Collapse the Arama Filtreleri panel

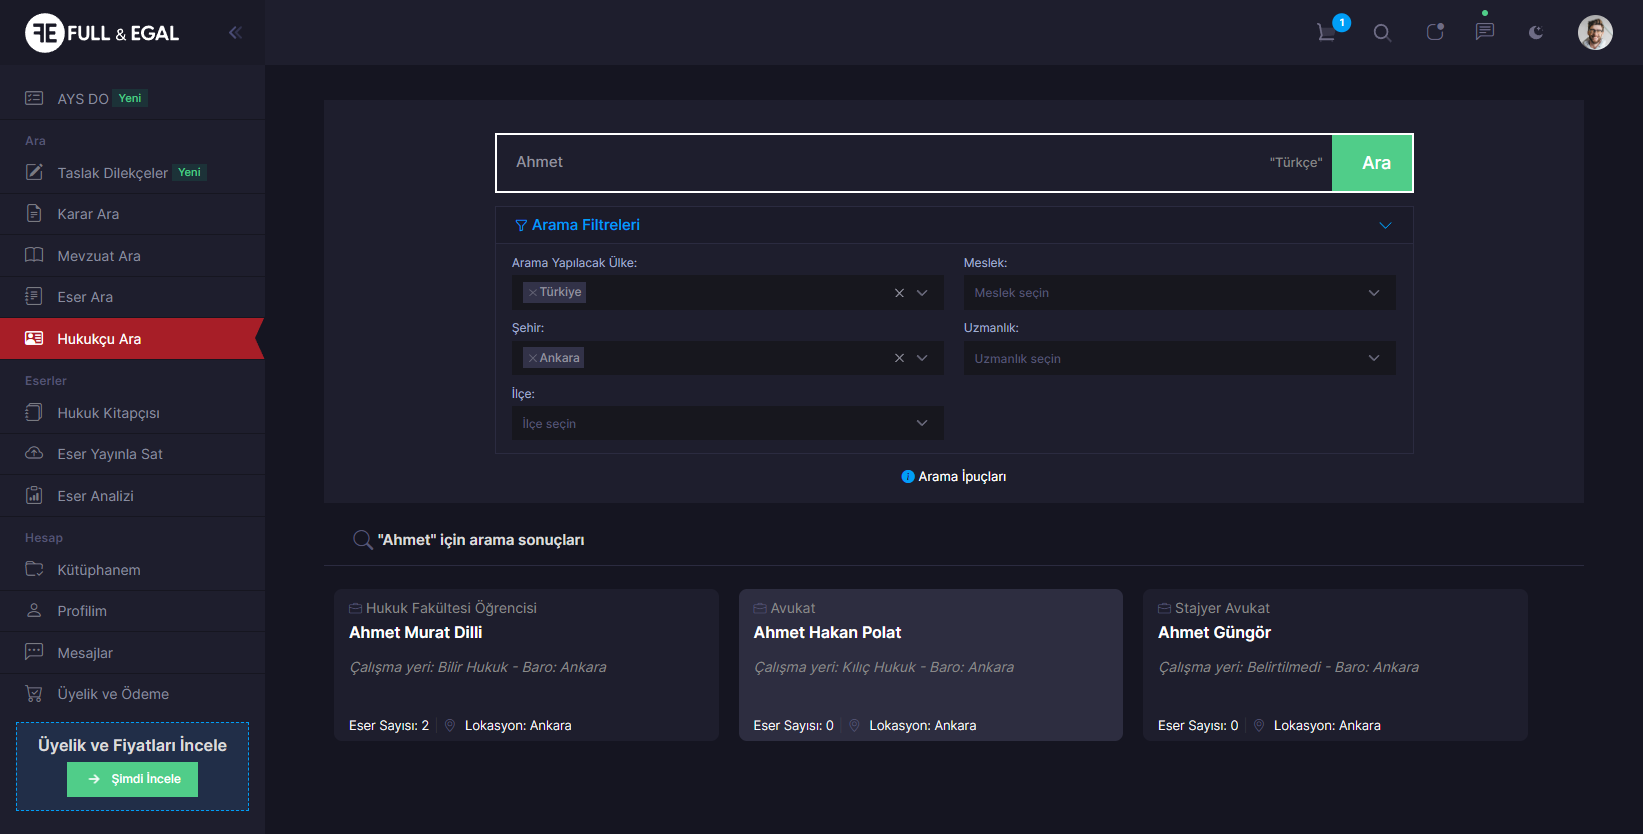point(1385,225)
